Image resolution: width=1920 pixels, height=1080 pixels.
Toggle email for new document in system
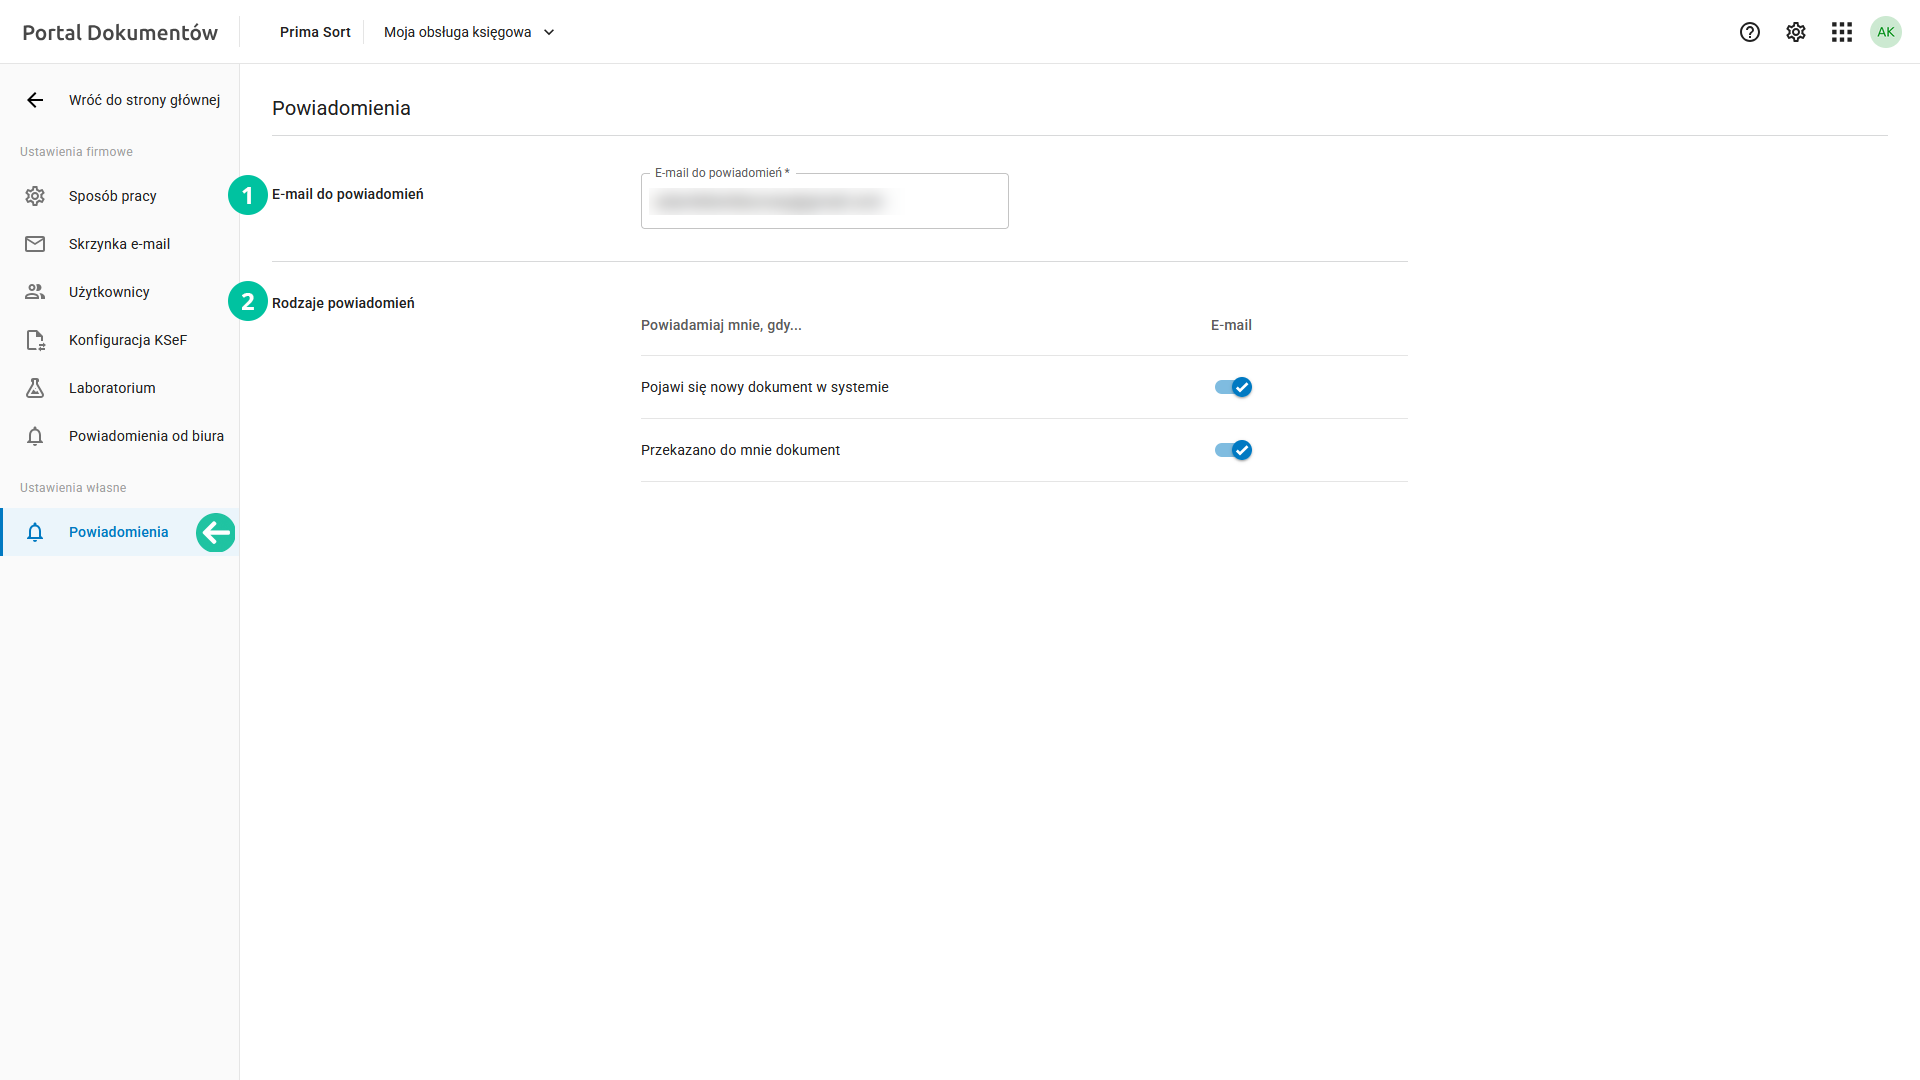1233,387
